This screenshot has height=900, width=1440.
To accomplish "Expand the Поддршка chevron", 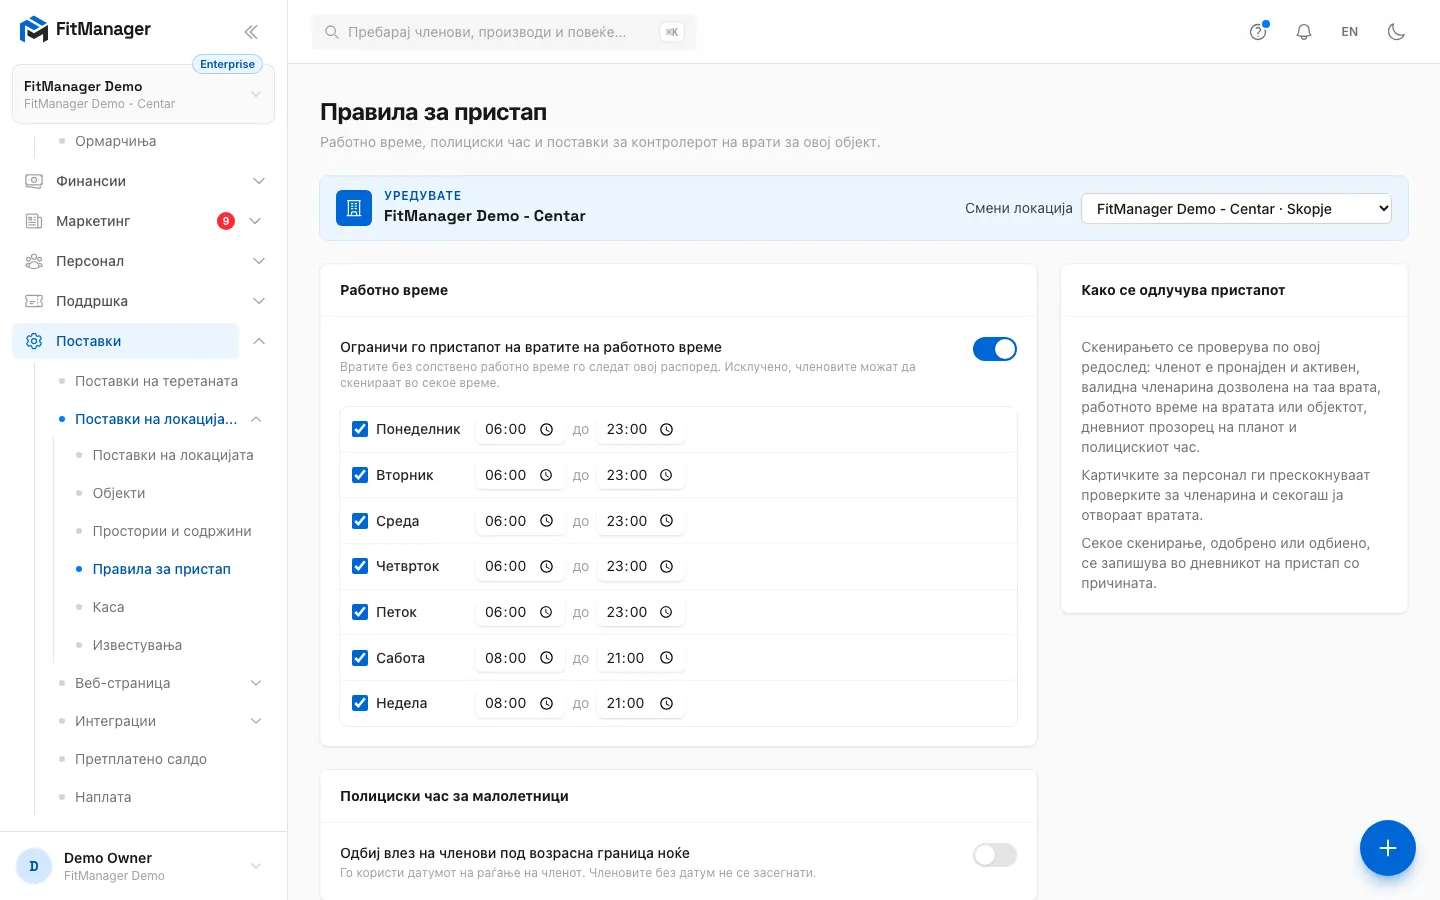I will tap(259, 301).
